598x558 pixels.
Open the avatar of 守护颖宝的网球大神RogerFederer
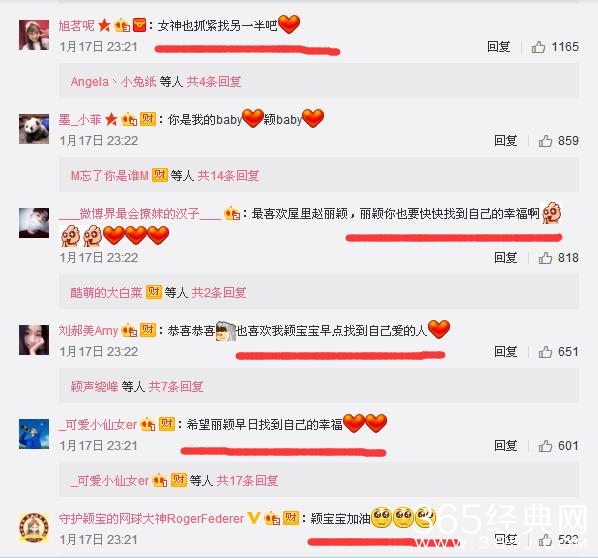[34, 528]
